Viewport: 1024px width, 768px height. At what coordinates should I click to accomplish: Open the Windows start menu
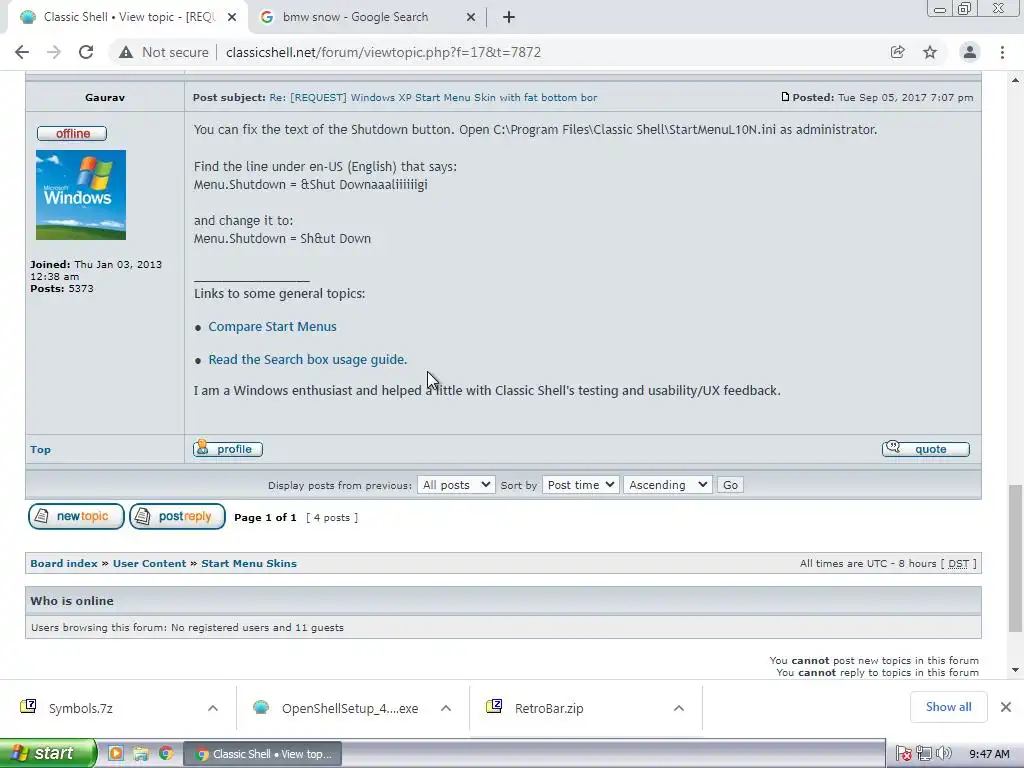pyautogui.click(x=47, y=753)
